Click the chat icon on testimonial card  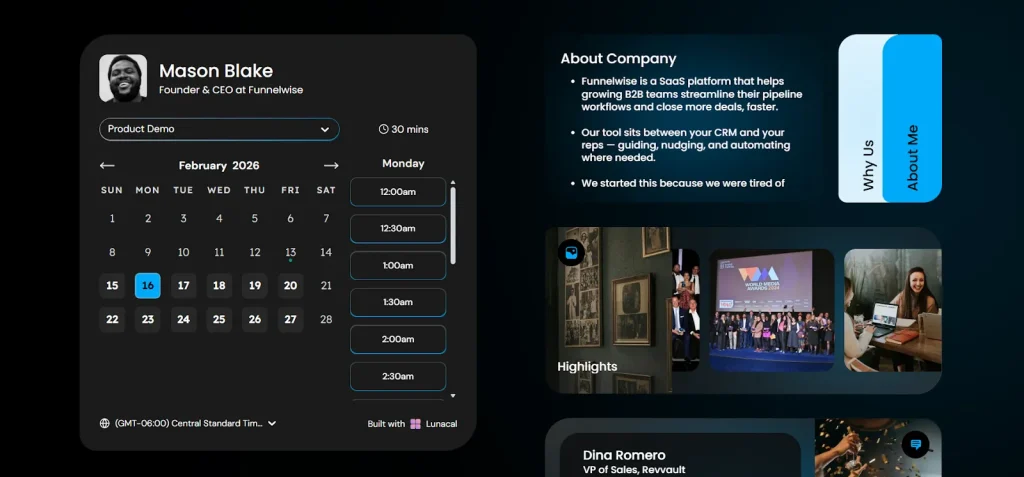[915, 444]
